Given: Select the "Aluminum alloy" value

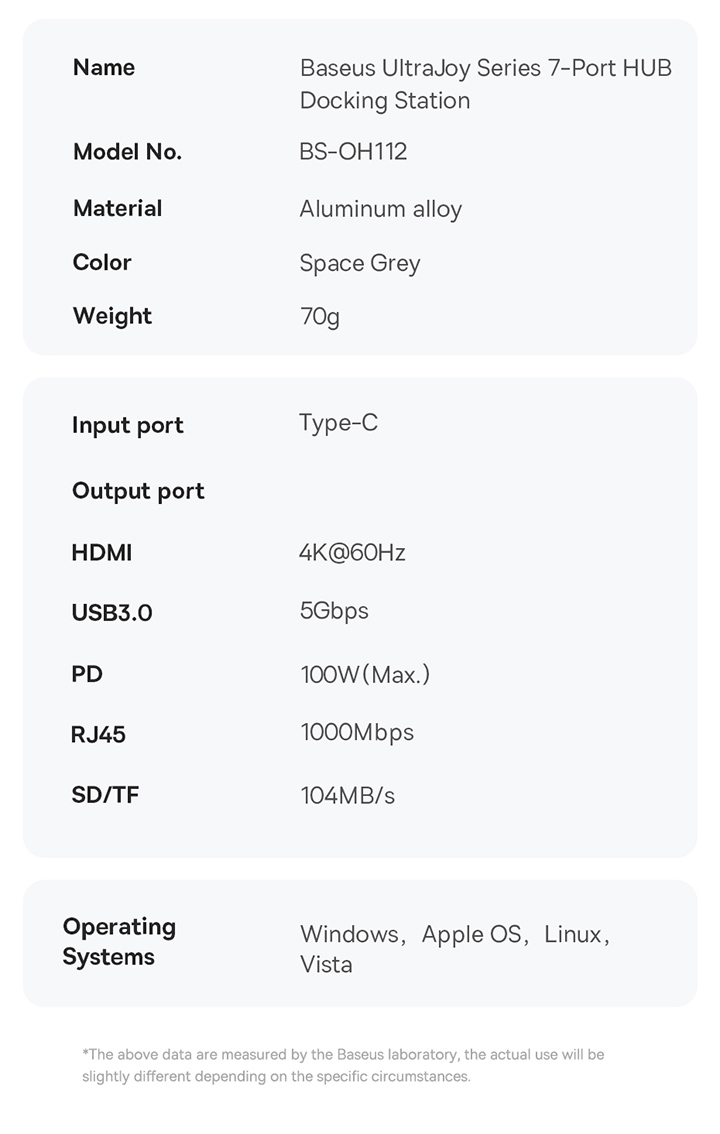Looking at the screenshot, I should [380, 209].
